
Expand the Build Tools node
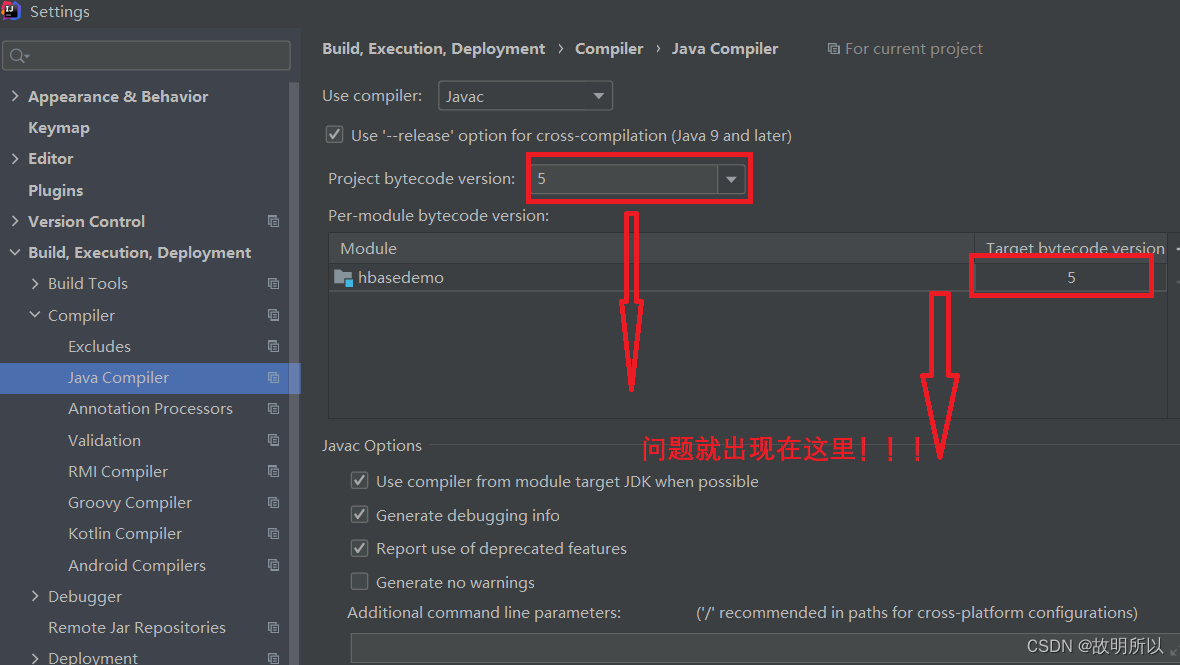point(35,284)
